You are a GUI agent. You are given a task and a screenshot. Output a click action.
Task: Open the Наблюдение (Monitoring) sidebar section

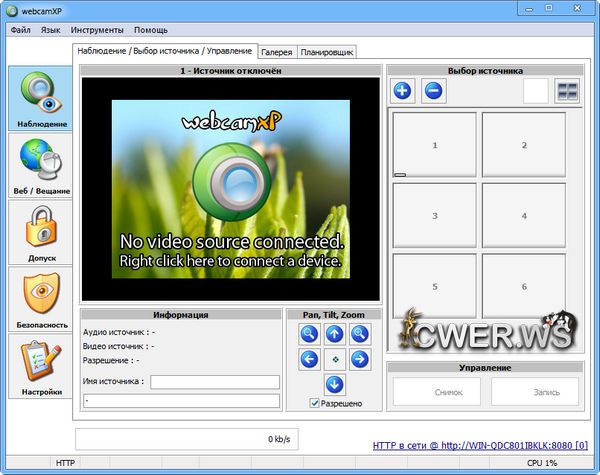(42, 99)
